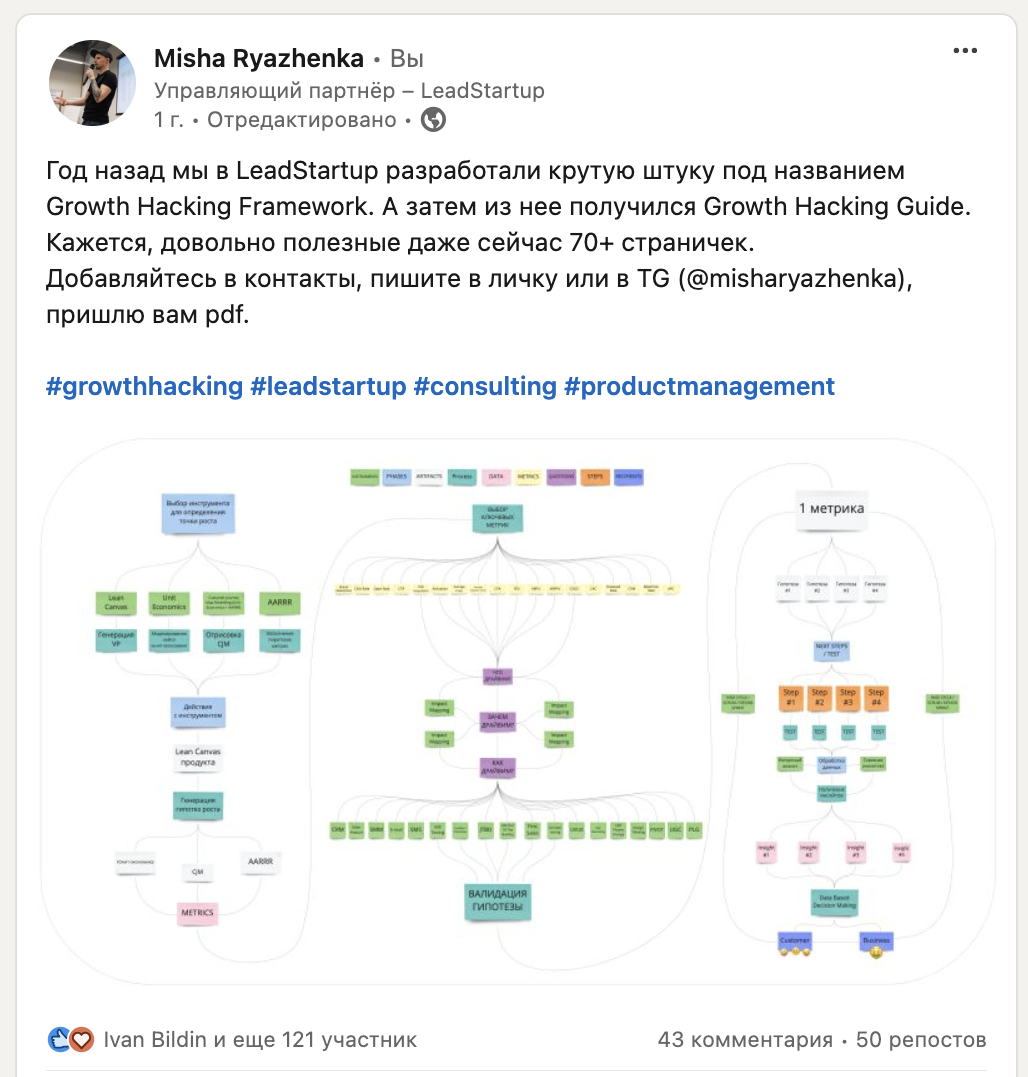Image resolution: width=1028 pixels, height=1077 pixels.
Task: Open the #productmanagement hashtag
Action: (x=699, y=386)
